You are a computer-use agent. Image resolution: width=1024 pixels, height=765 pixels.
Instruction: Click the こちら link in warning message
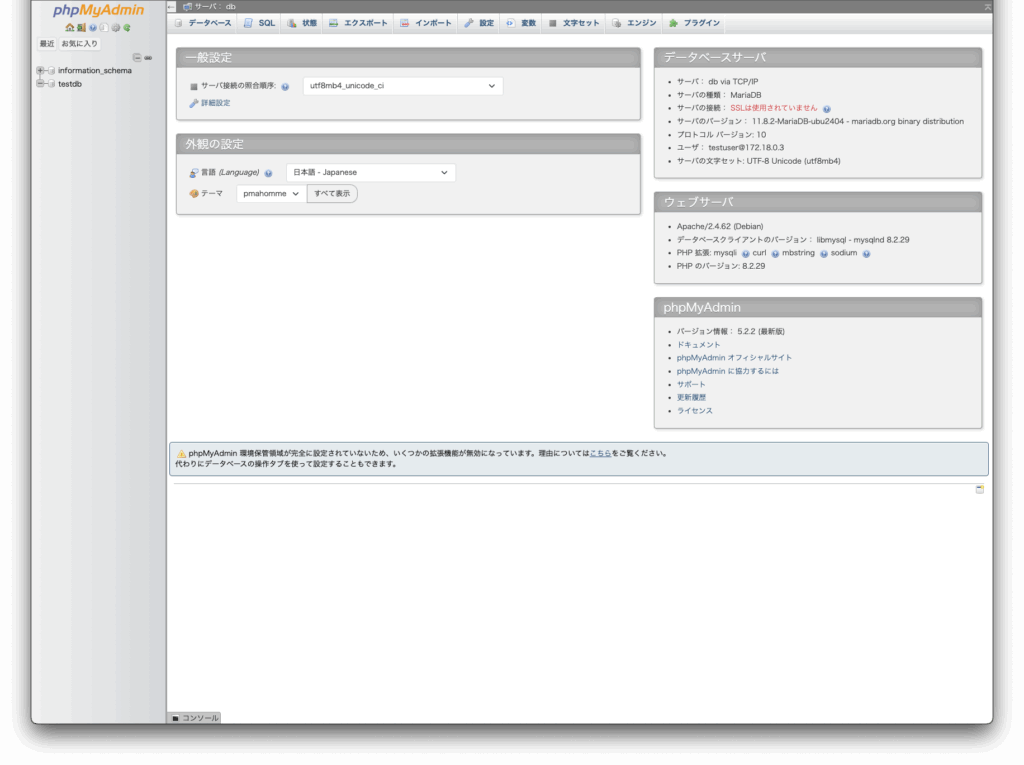point(600,453)
